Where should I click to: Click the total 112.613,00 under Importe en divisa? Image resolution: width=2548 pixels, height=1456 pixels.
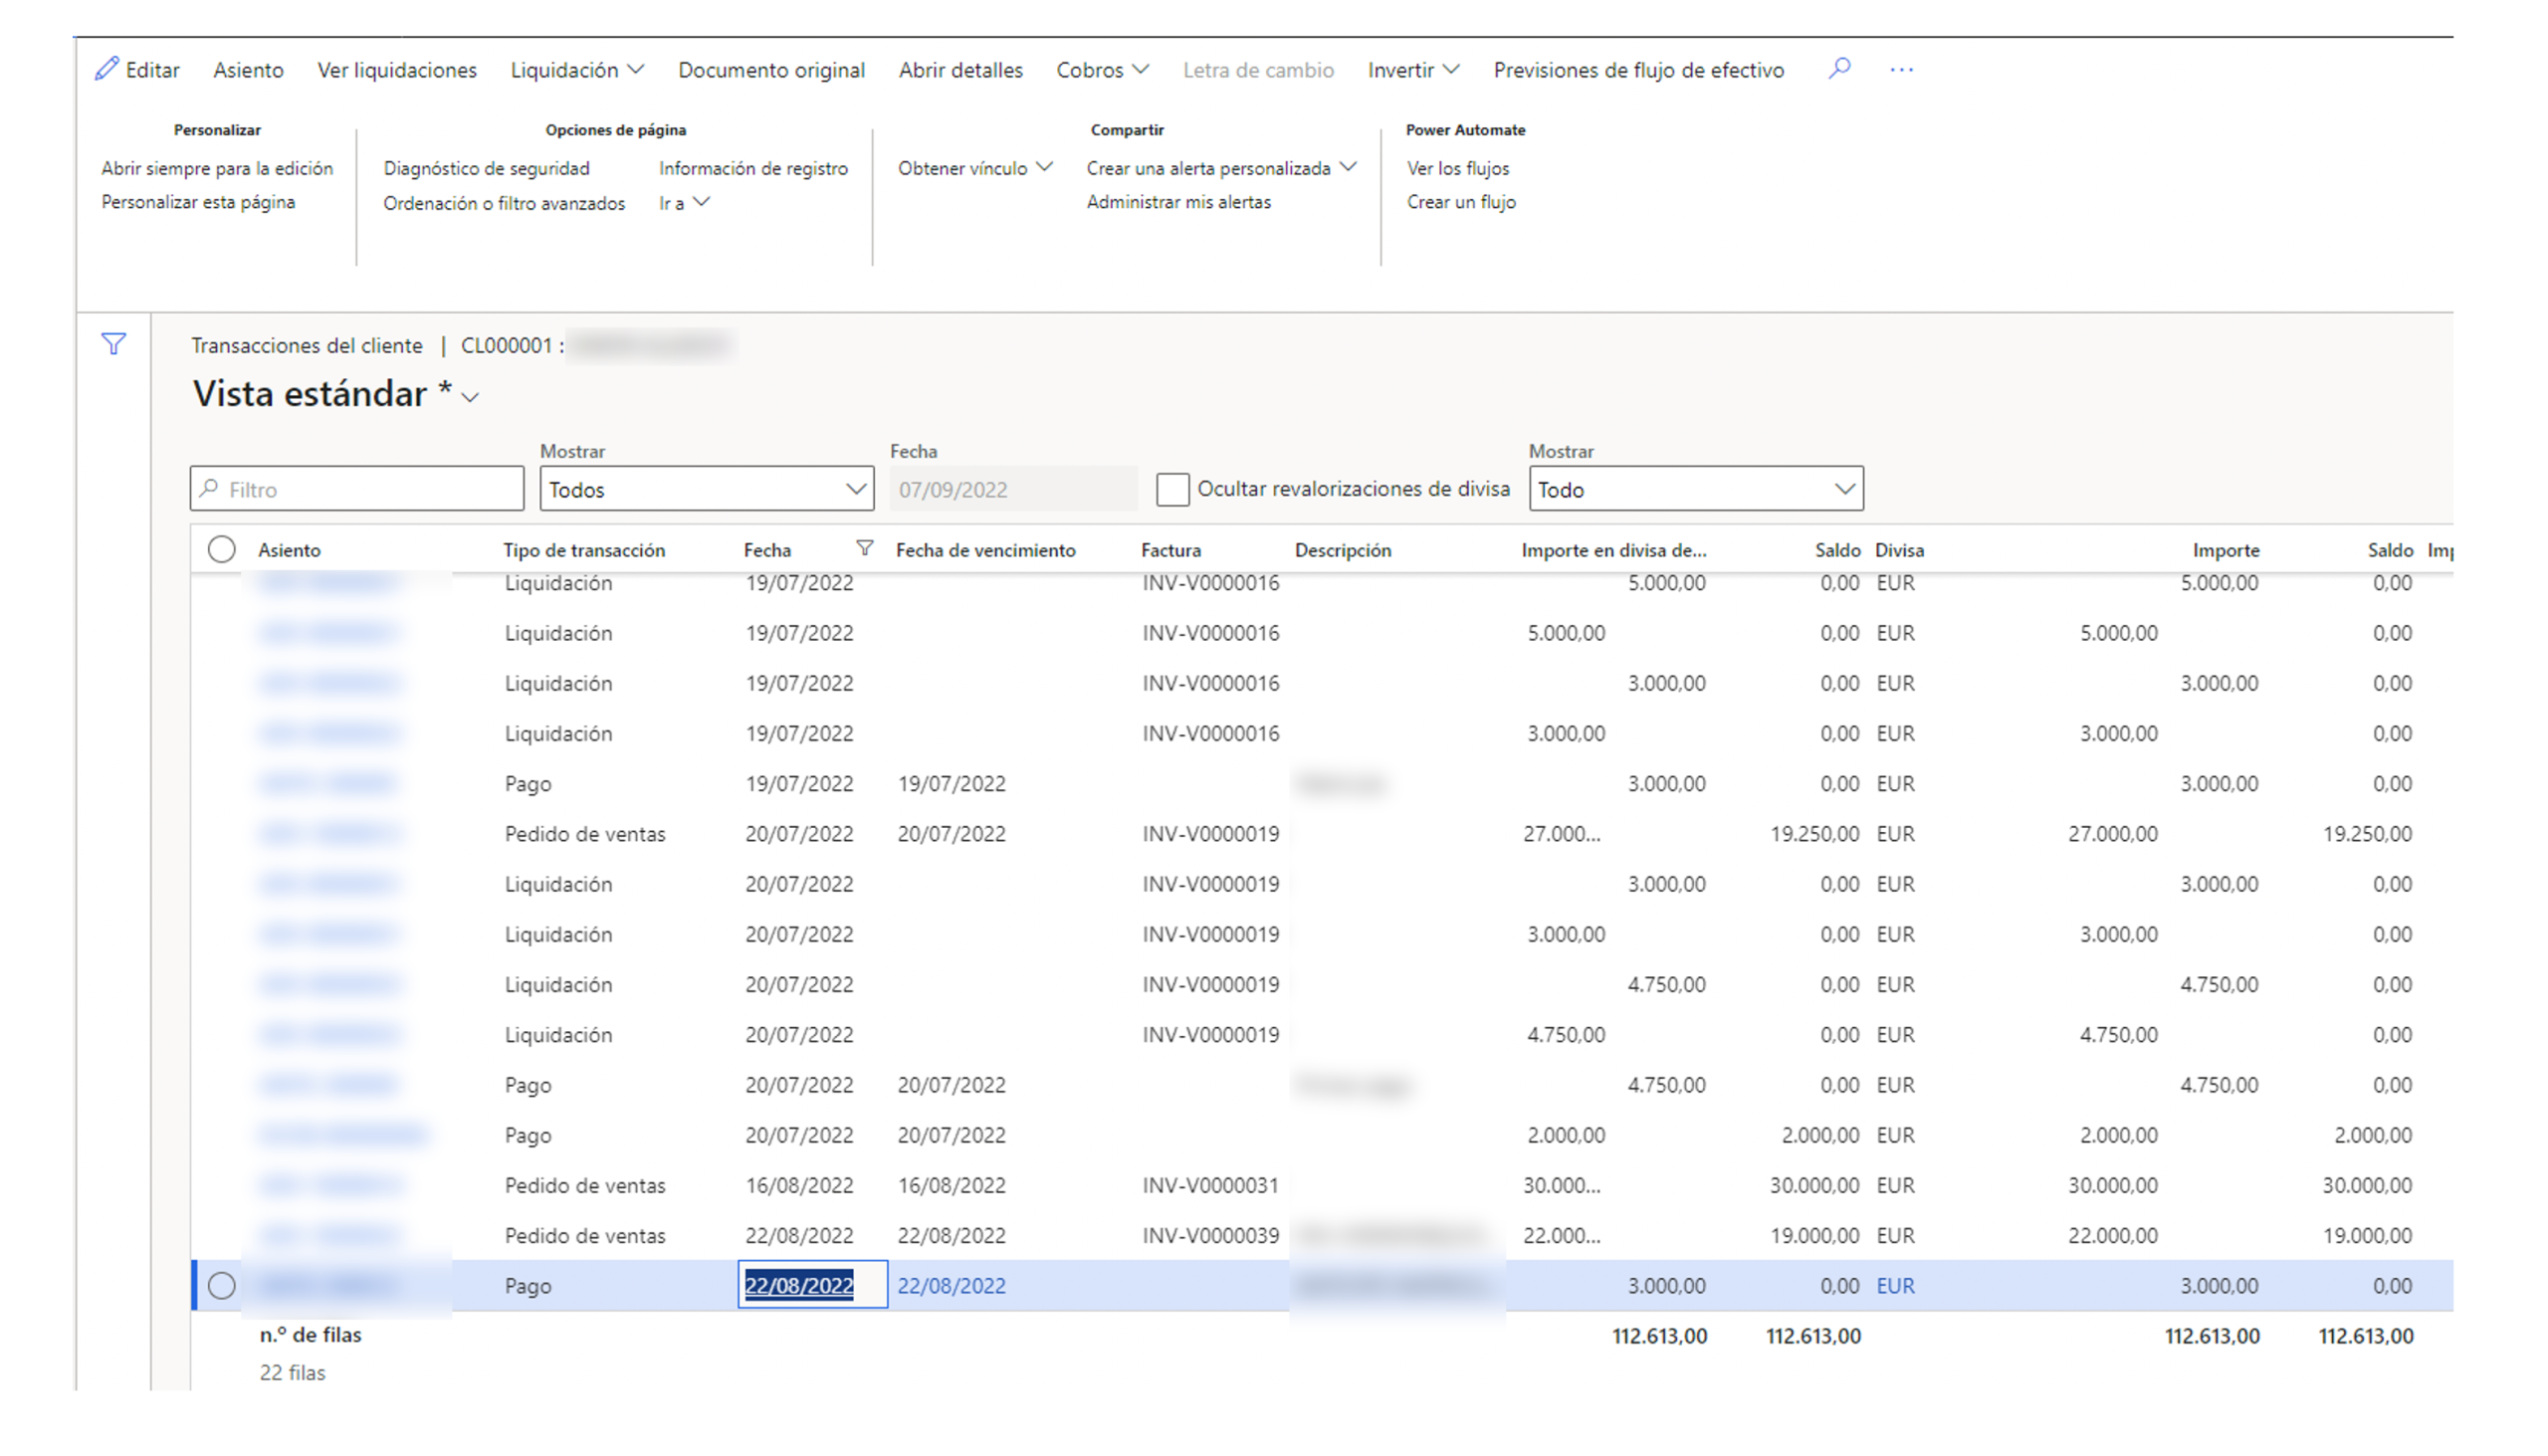tap(1659, 1335)
